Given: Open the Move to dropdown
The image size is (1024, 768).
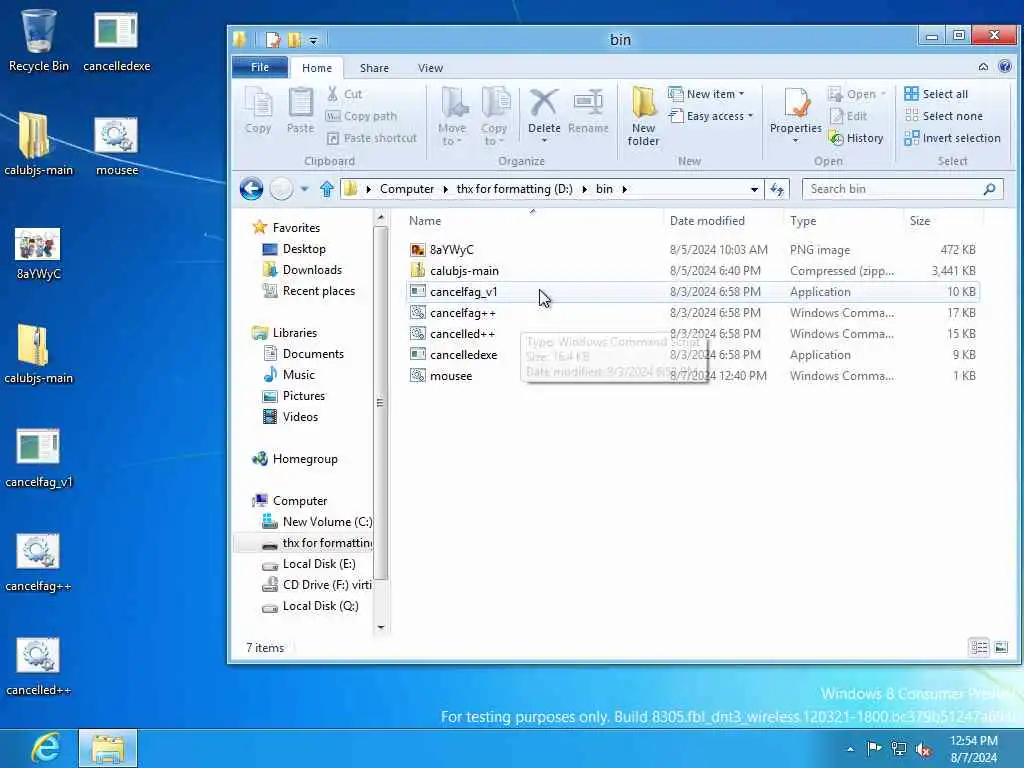Looking at the screenshot, I should (452, 116).
